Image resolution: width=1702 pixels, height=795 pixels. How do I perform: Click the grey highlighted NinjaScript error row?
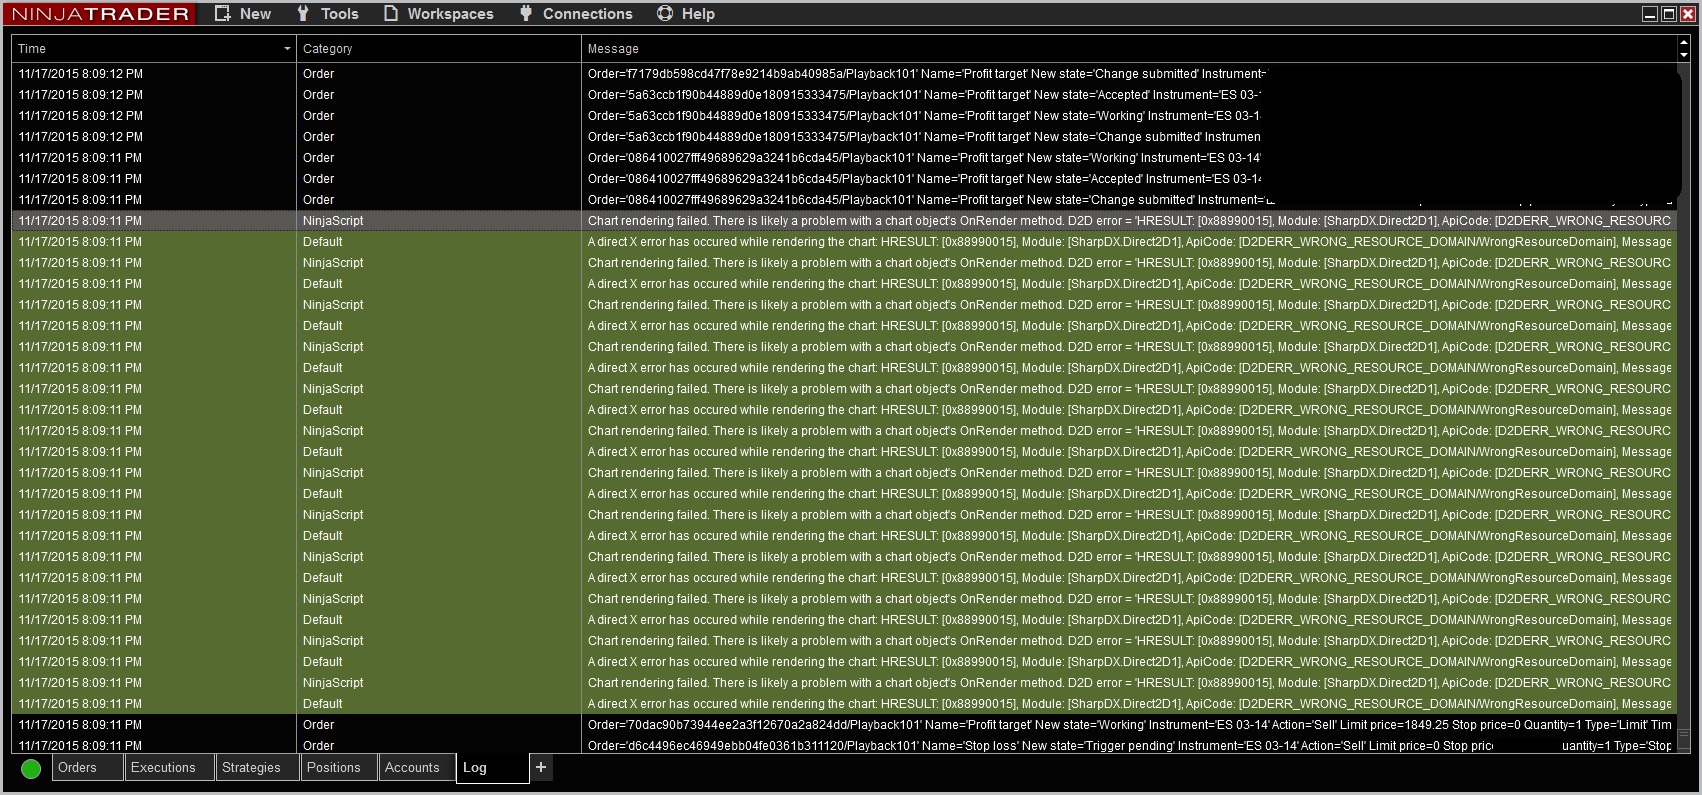844,221
